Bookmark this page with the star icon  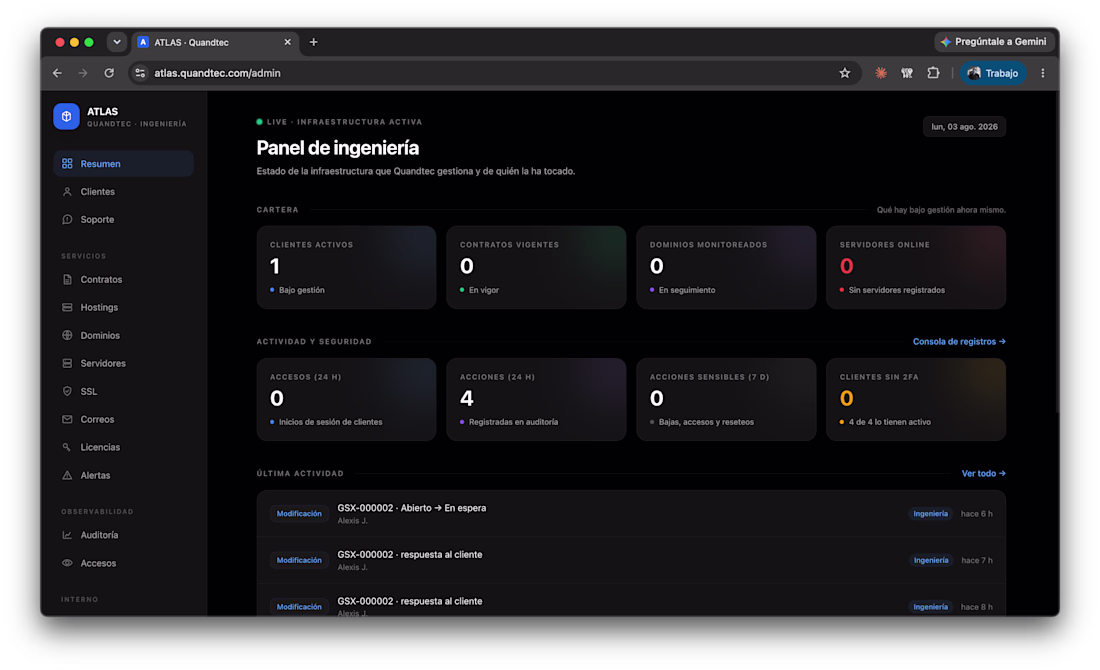pyautogui.click(x=845, y=73)
